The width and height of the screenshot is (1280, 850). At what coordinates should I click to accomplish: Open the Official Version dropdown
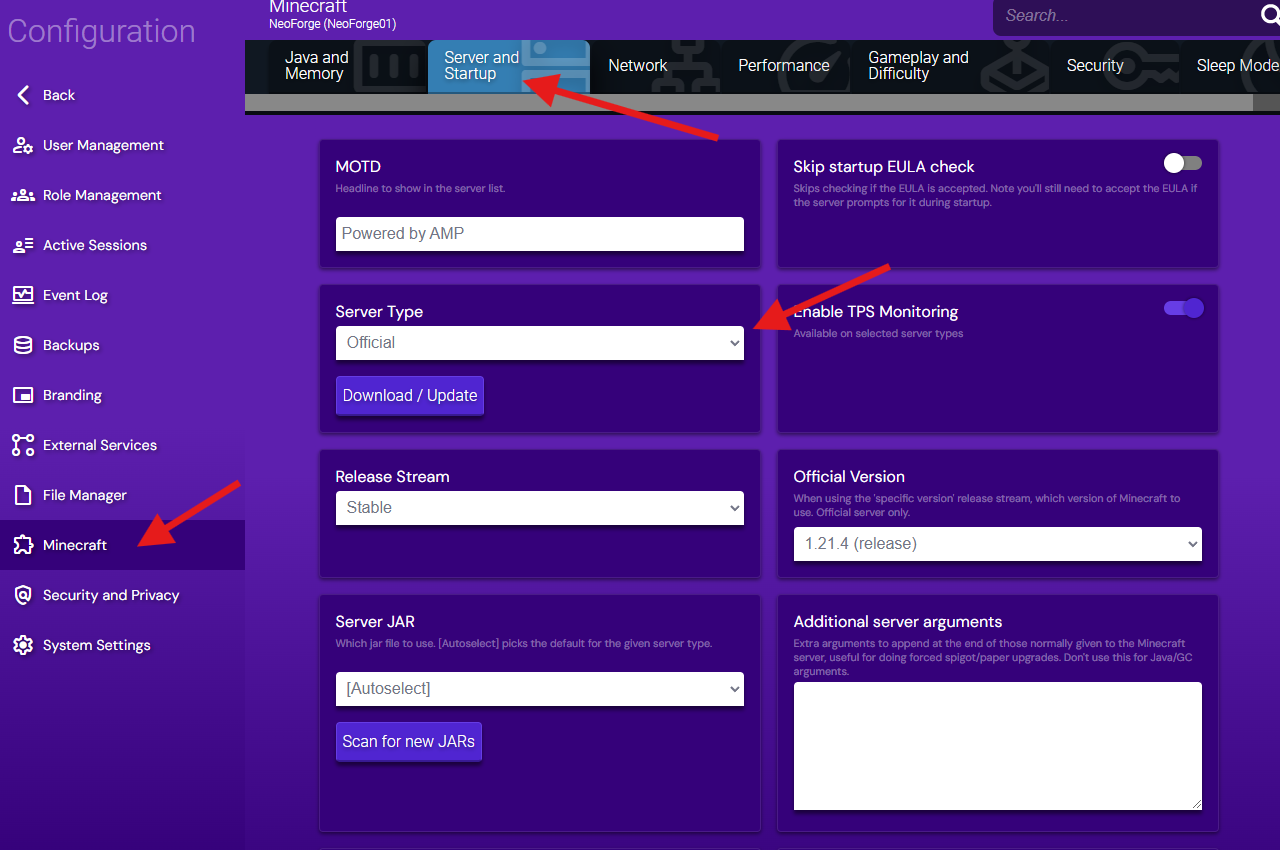coord(997,544)
